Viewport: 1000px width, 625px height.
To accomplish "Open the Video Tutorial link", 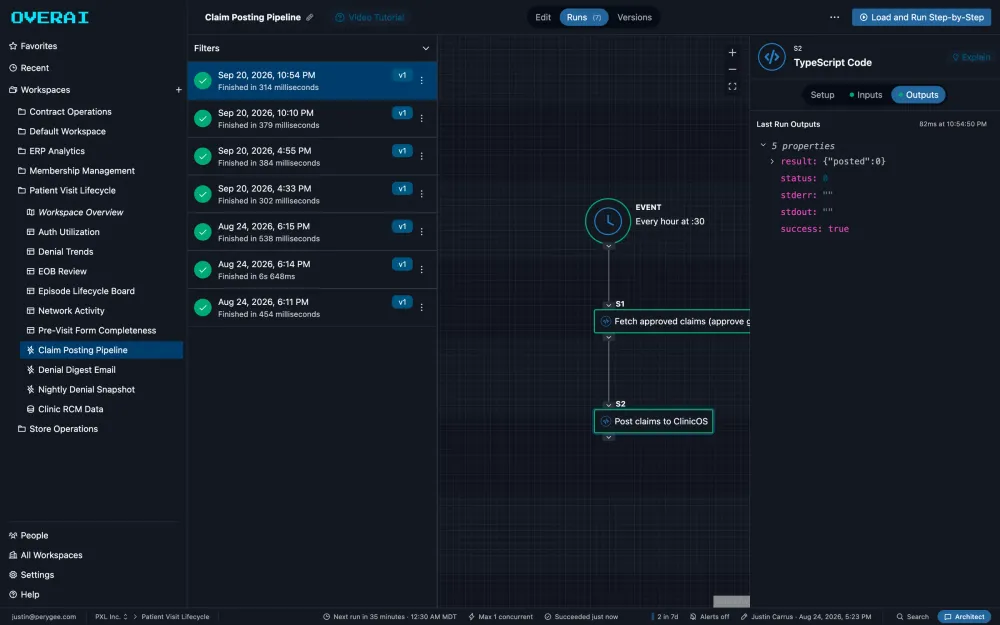I will pos(370,17).
